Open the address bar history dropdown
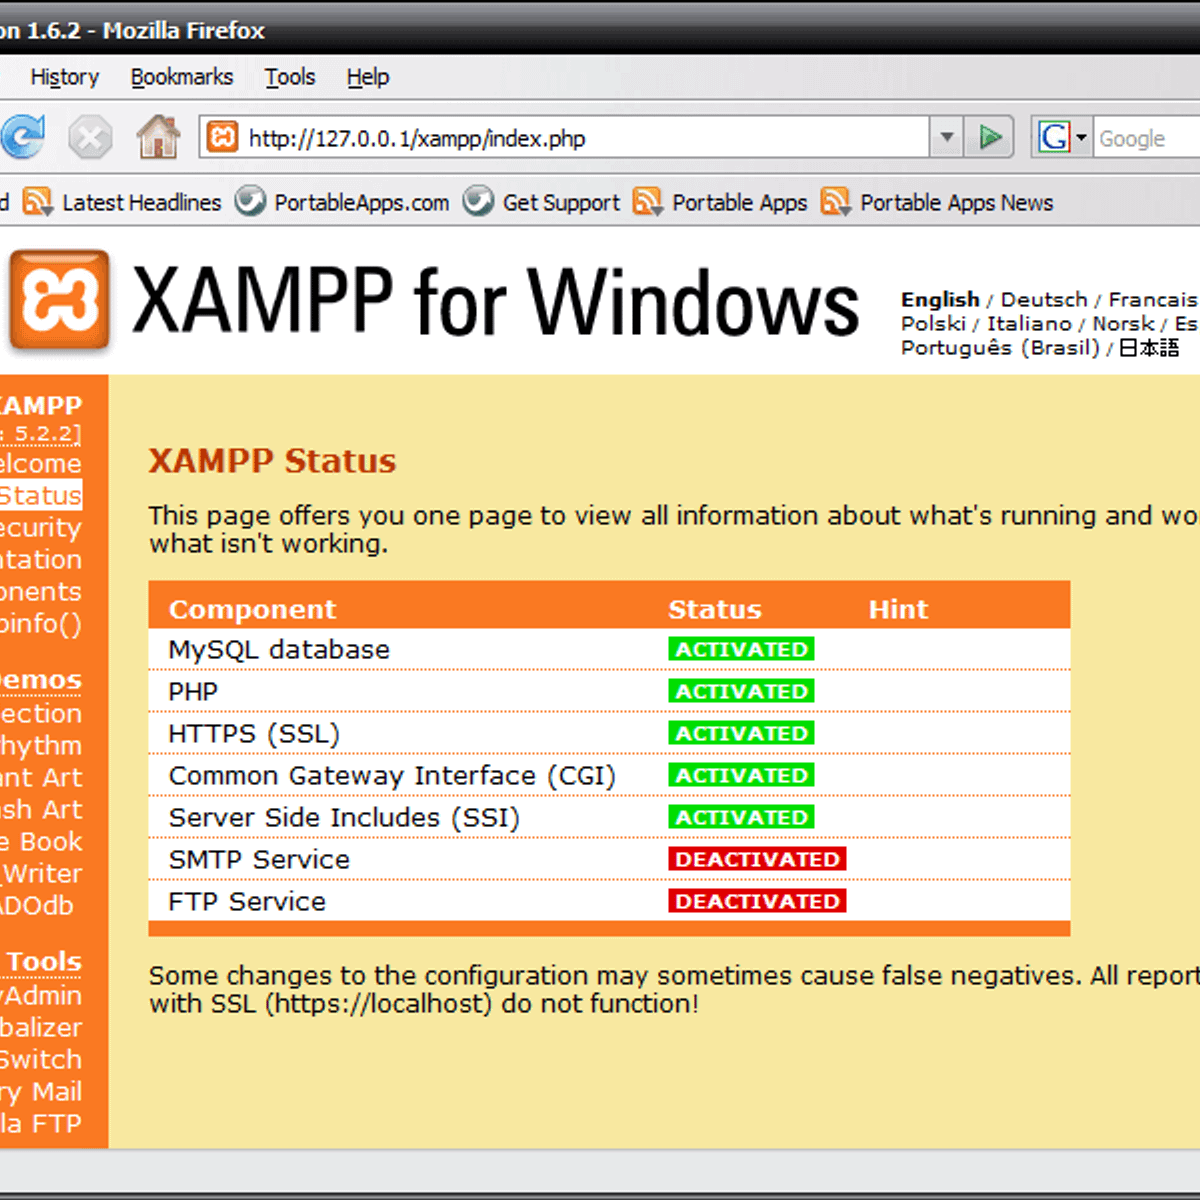The height and width of the screenshot is (1200, 1200). tap(946, 137)
